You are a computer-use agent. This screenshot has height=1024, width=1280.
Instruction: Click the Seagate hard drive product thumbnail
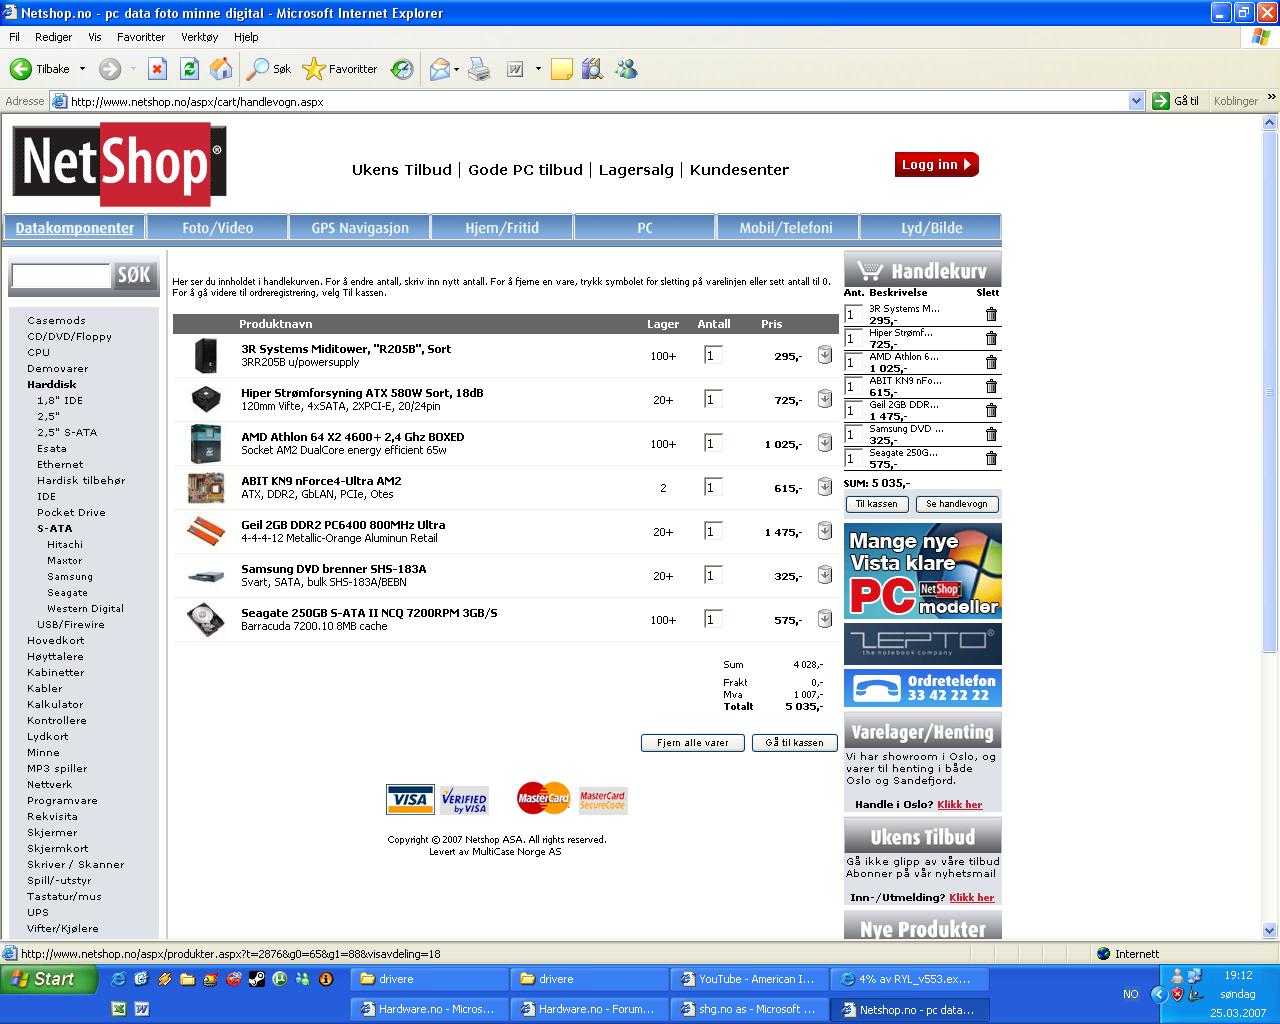click(206, 619)
